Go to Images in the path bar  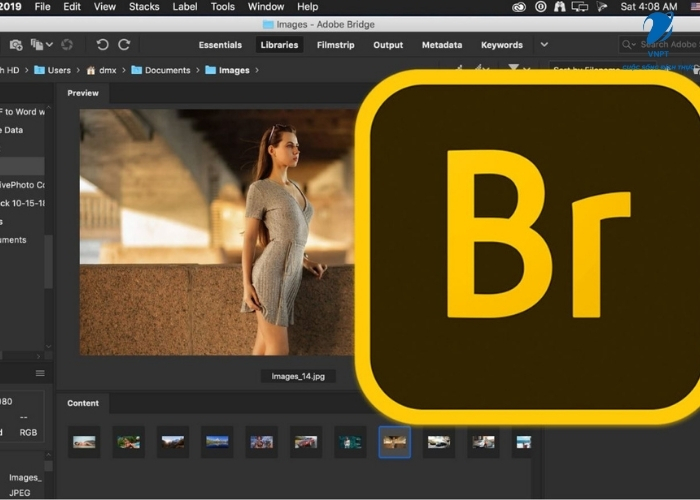(x=234, y=70)
